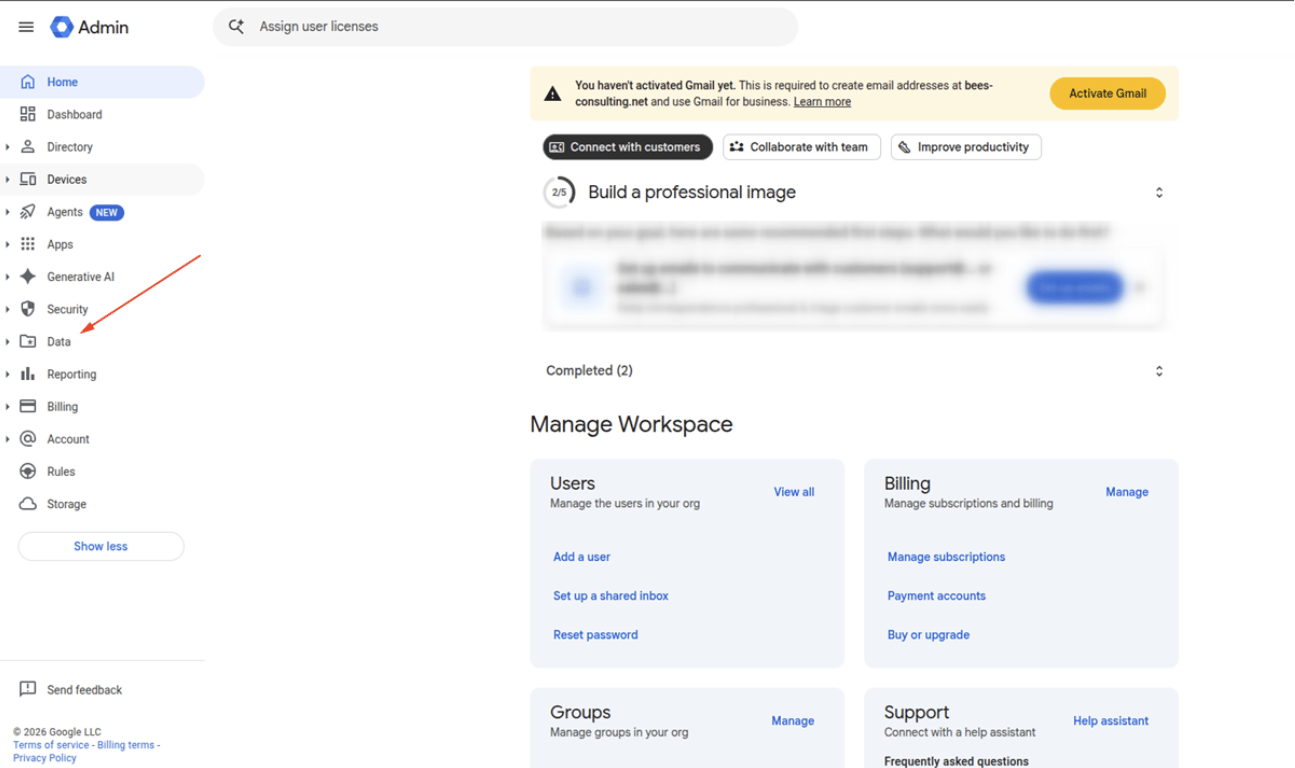1295x768 pixels.
Task: Click the Privacy Policy link
Action: pyautogui.click(x=45, y=758)
